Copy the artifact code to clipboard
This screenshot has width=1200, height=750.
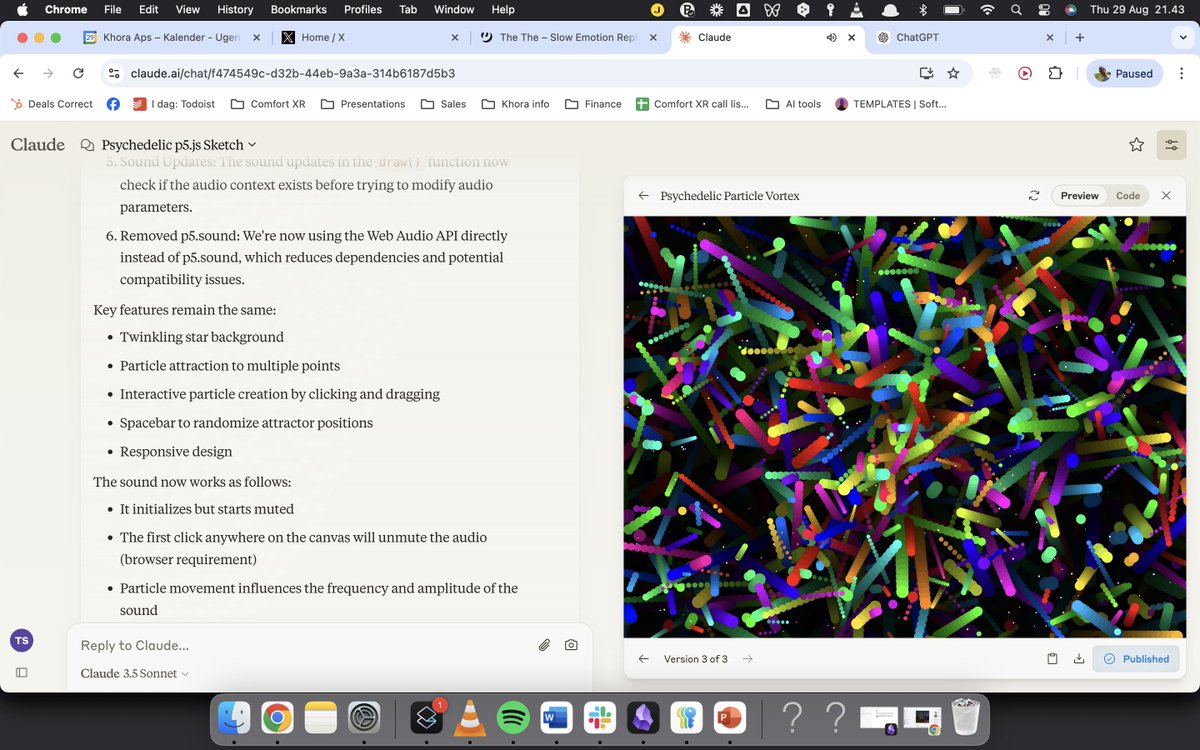pyautogui.click(x=1052, y=659)
